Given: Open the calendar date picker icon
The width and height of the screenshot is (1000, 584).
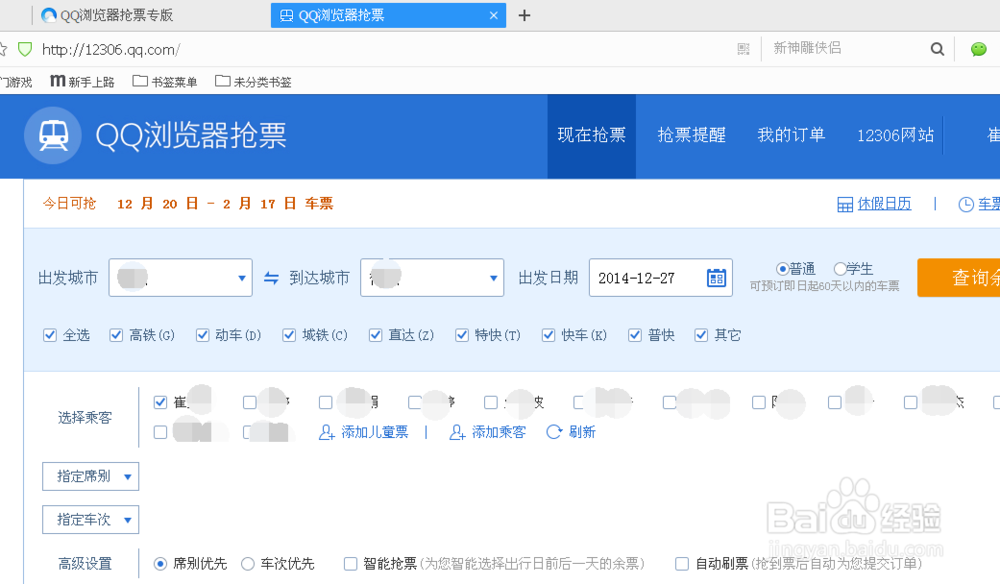Looking at the screenshot, I should (716, 278).
